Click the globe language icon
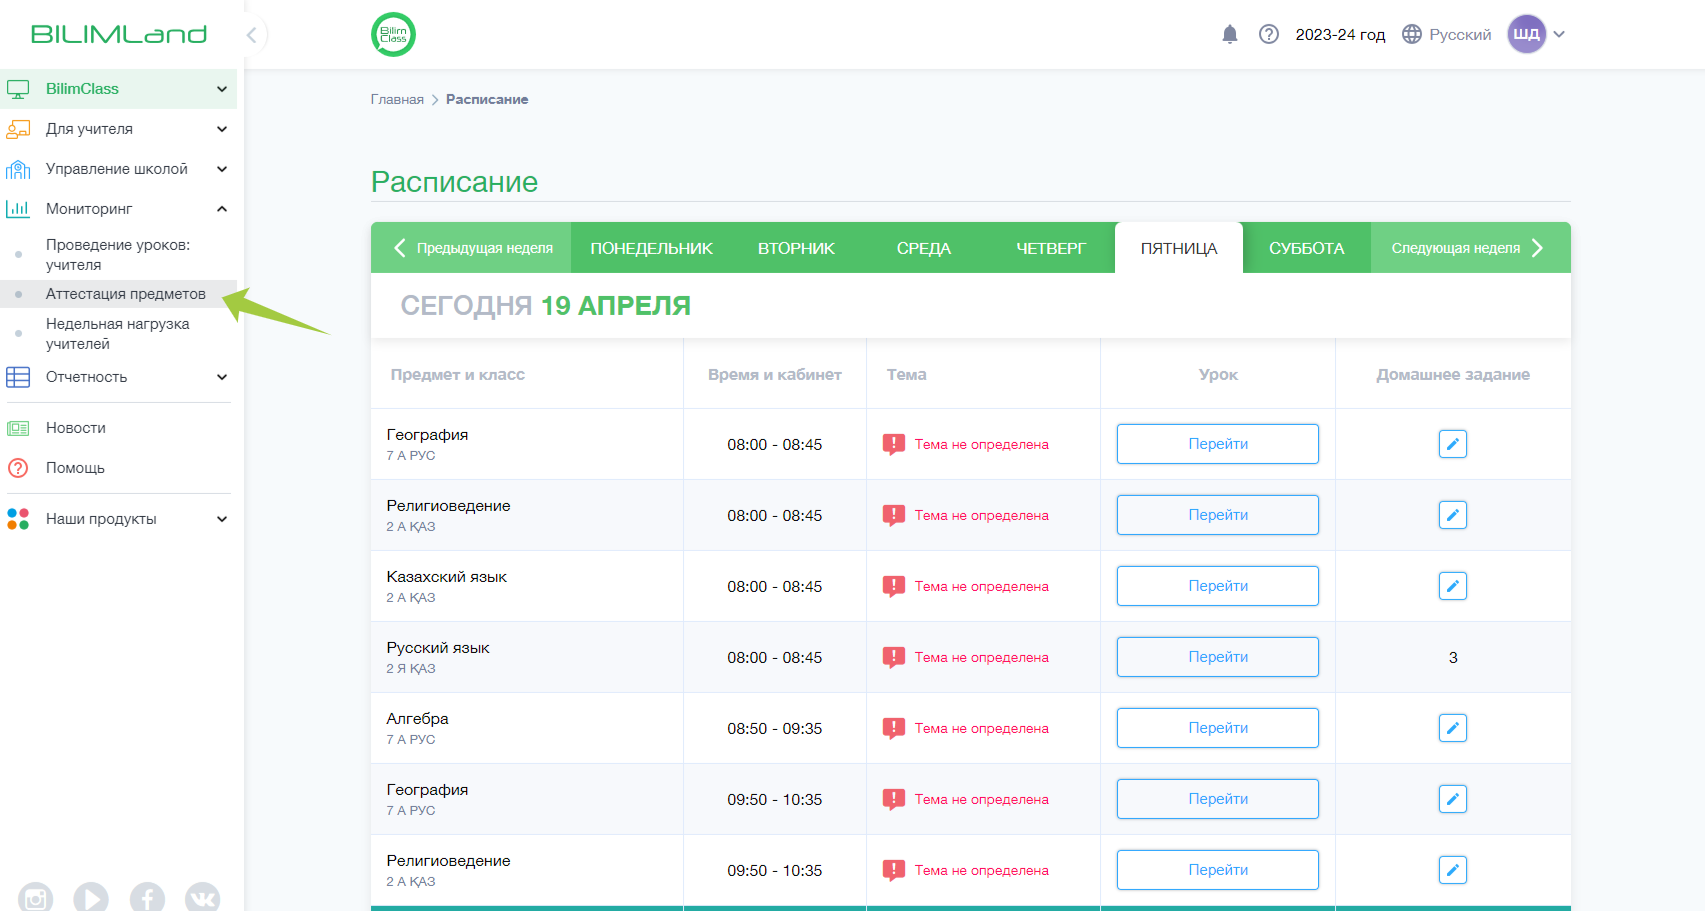Viewport: 1705px width, 911px height. point(1412,34)
